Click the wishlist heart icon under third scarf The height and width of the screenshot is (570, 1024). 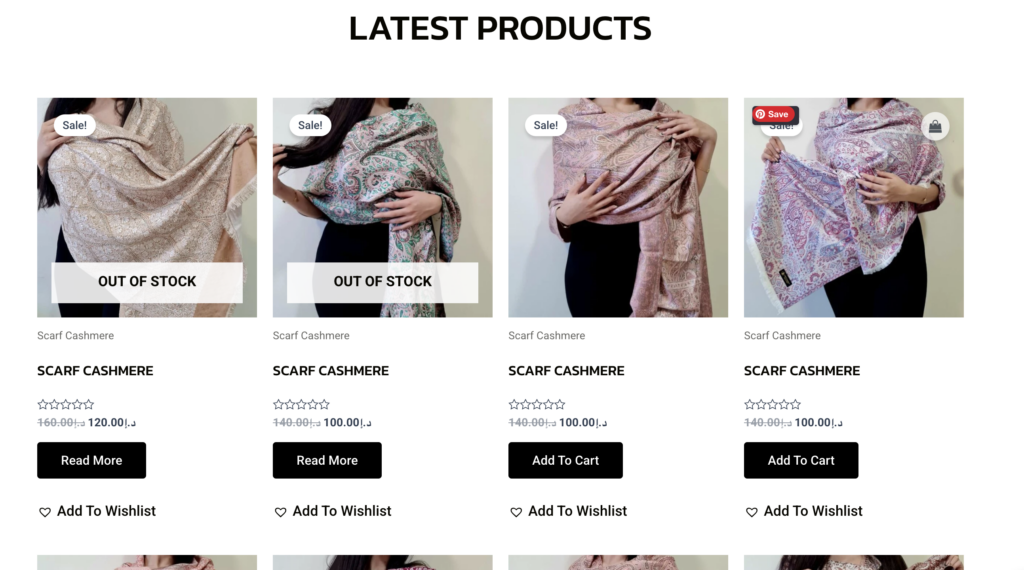[x=516, y=512]
